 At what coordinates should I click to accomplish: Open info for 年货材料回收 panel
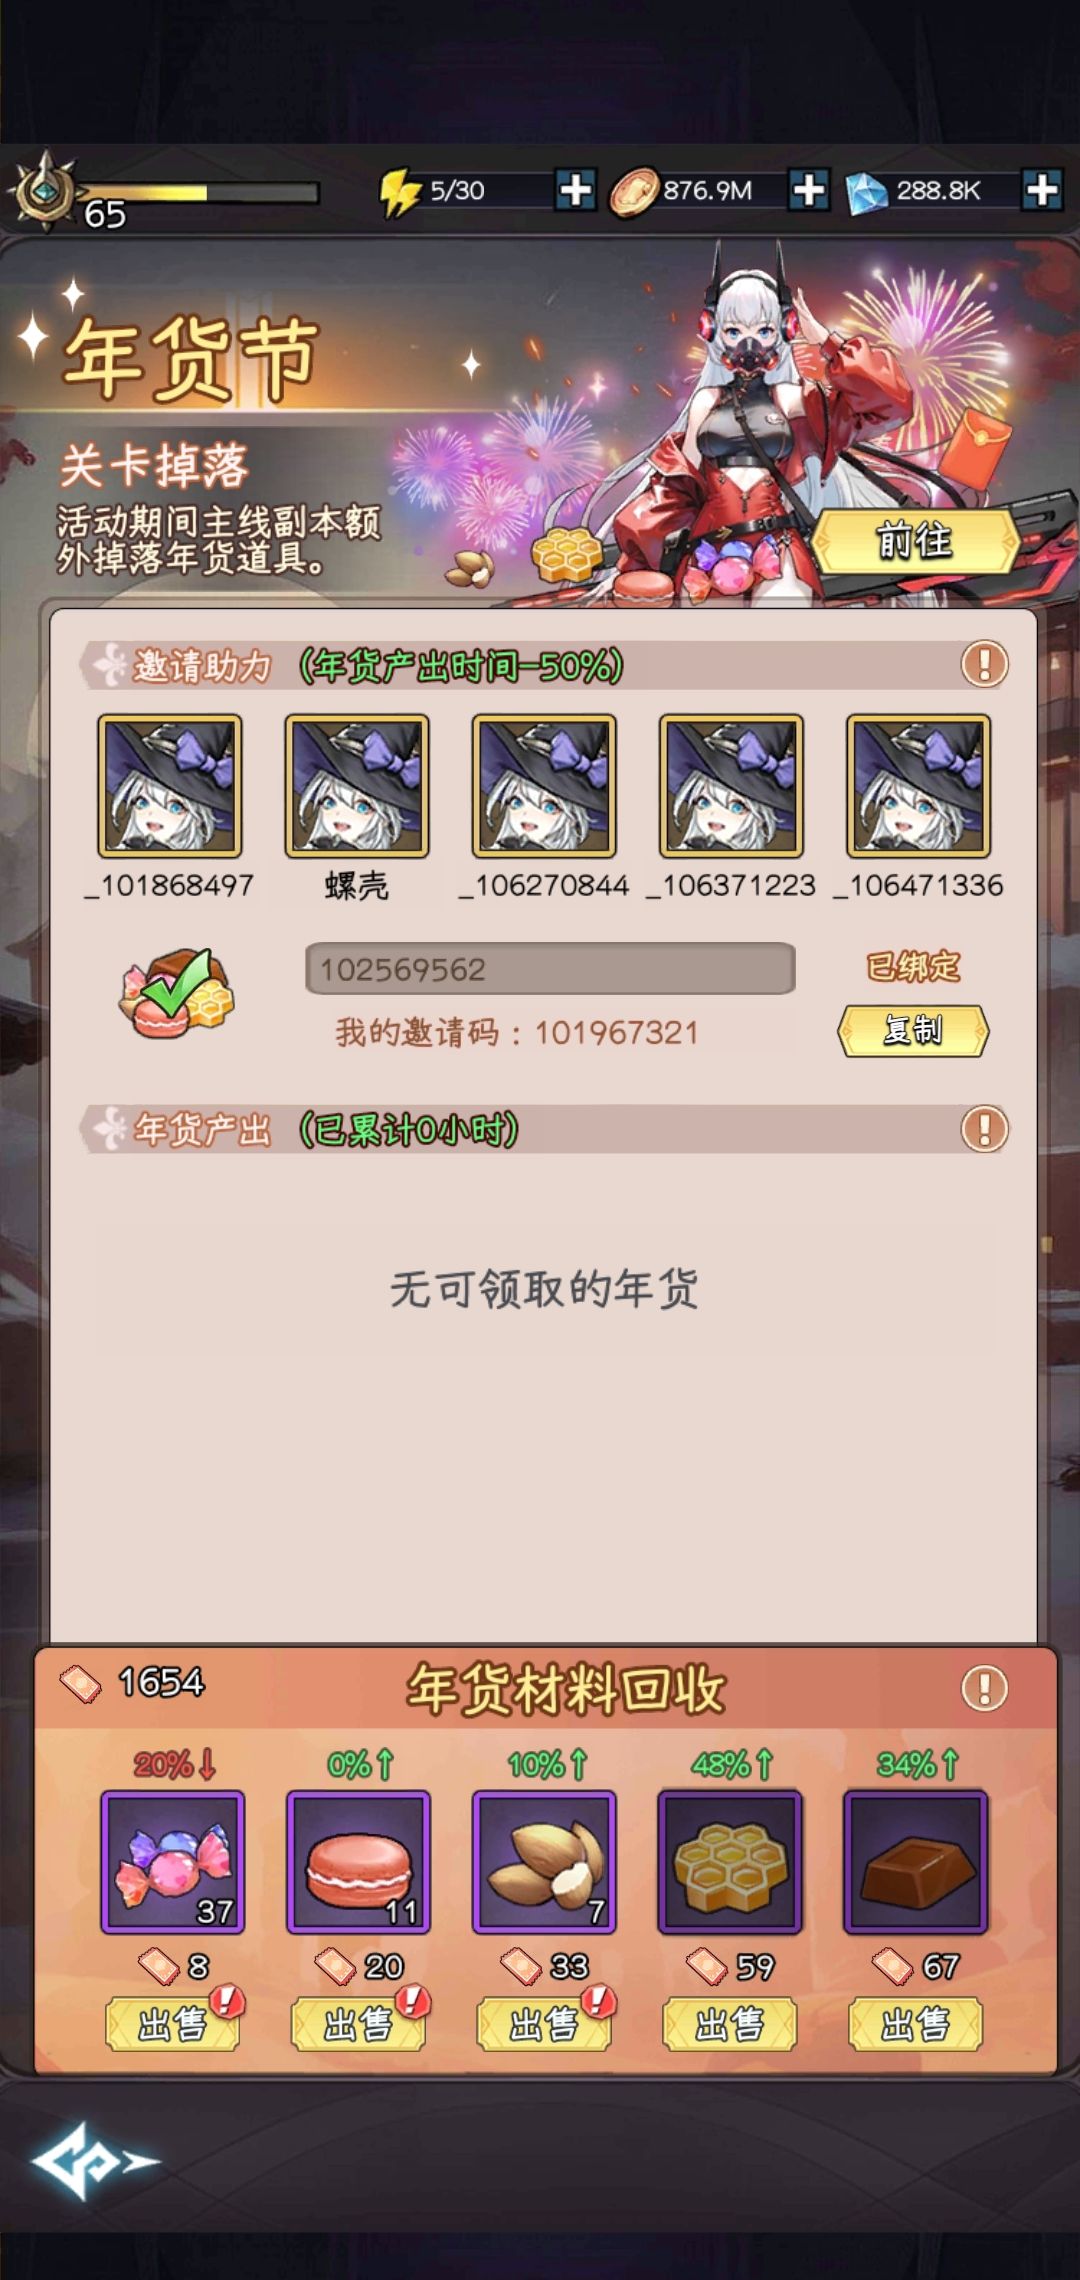click(x=984, y=1688)
